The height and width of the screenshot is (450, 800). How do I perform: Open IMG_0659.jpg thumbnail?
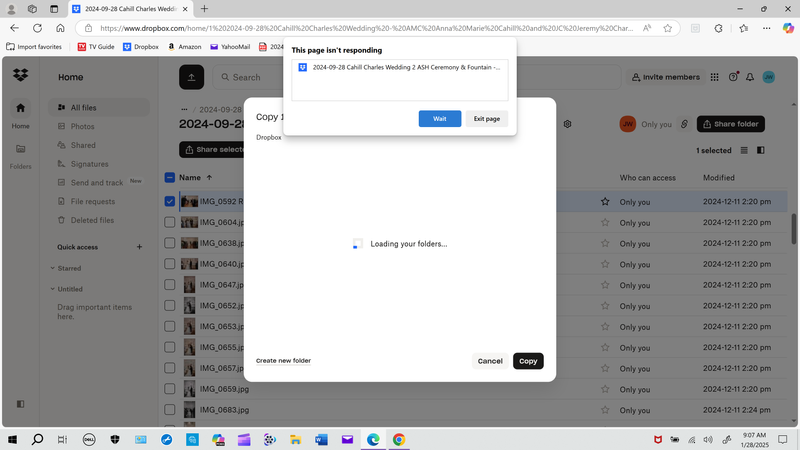[x=189, y=389]
